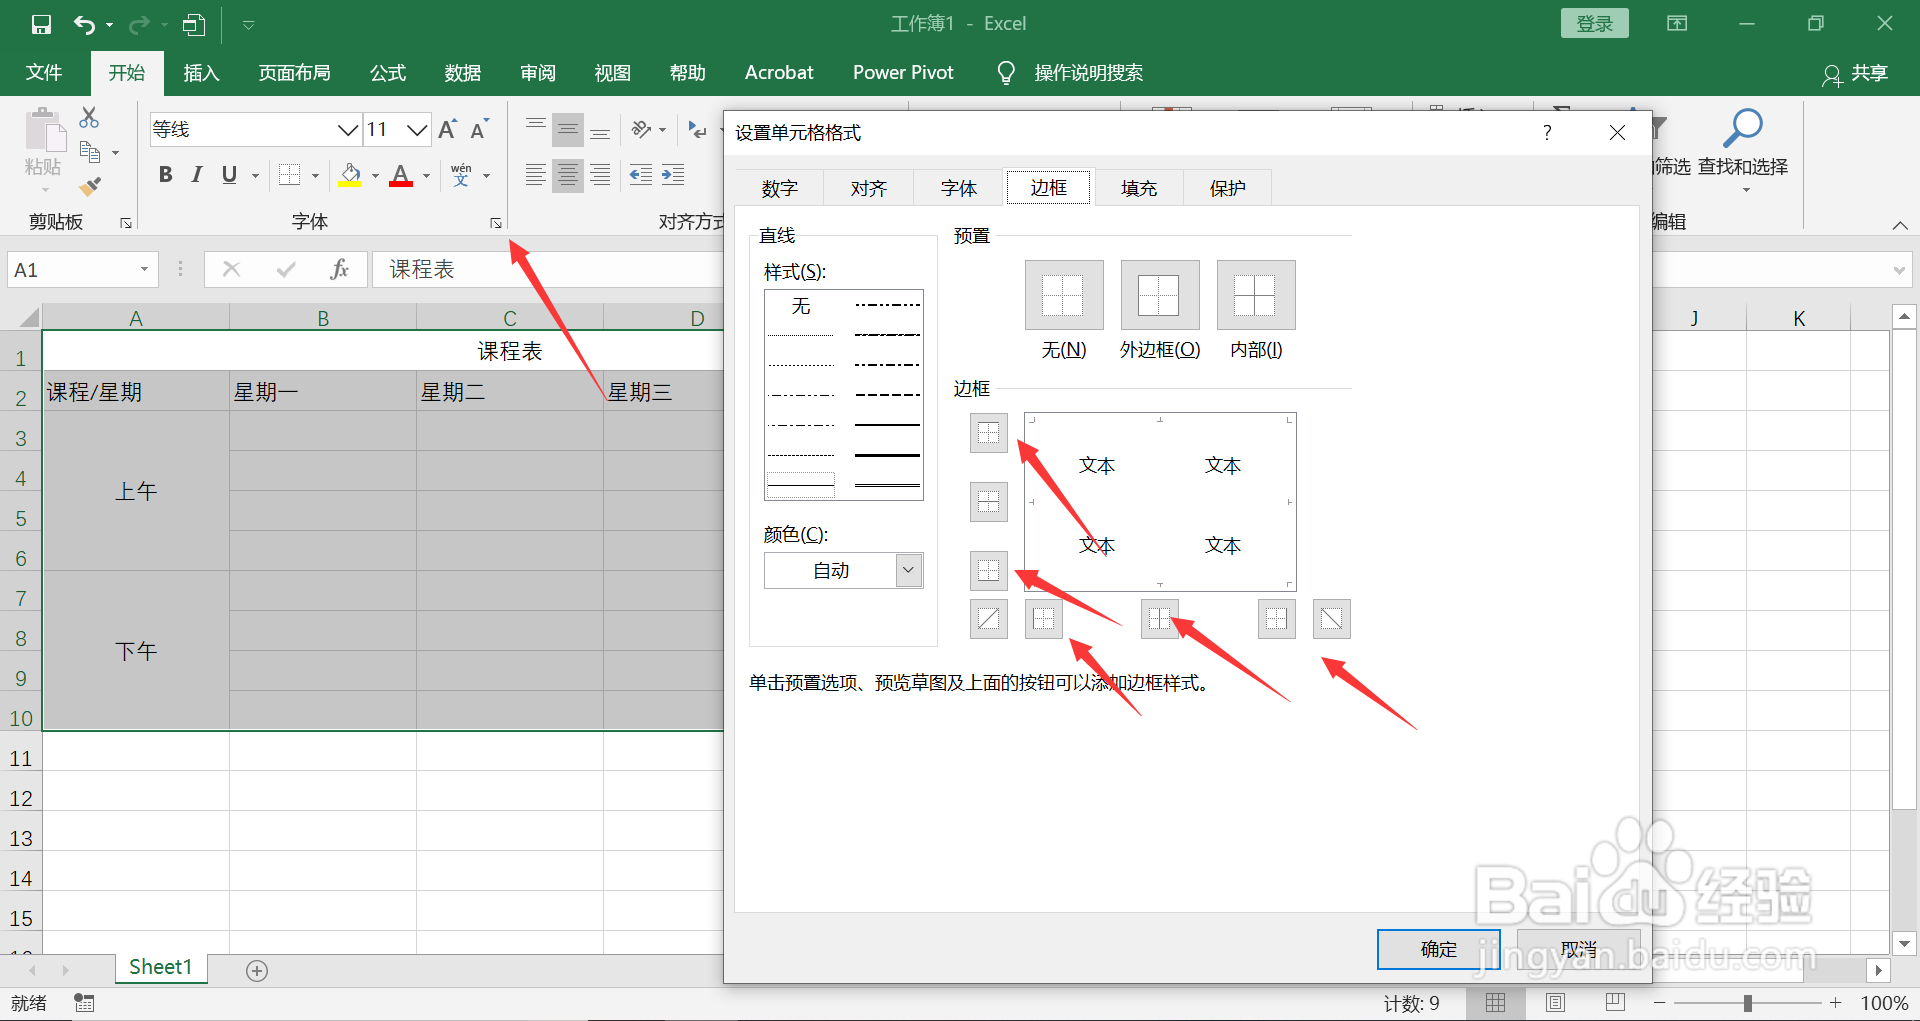Toggle the inside horizontal border button
The height and width of the screenshot is (1021, 1920).
tap(988, 501)
